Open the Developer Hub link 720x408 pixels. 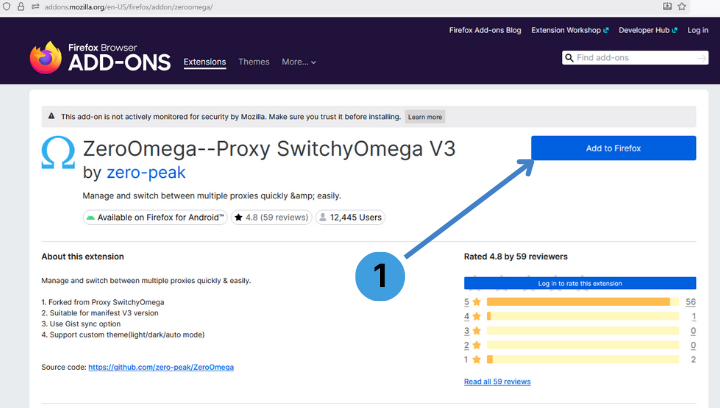648,30
